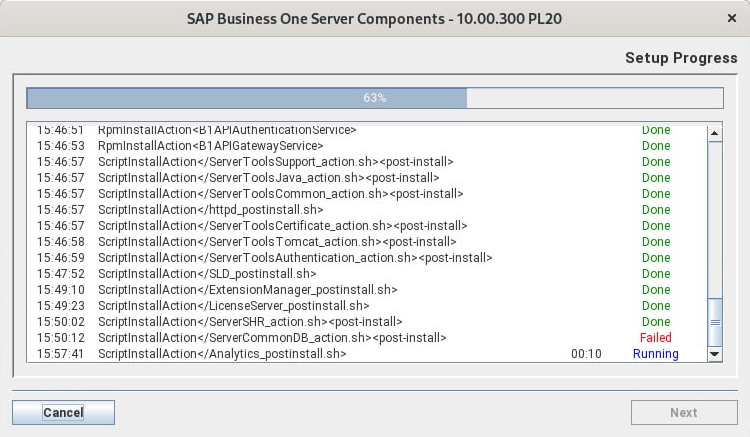
Task: Click the Setup Progress heading
Action: 681,58
